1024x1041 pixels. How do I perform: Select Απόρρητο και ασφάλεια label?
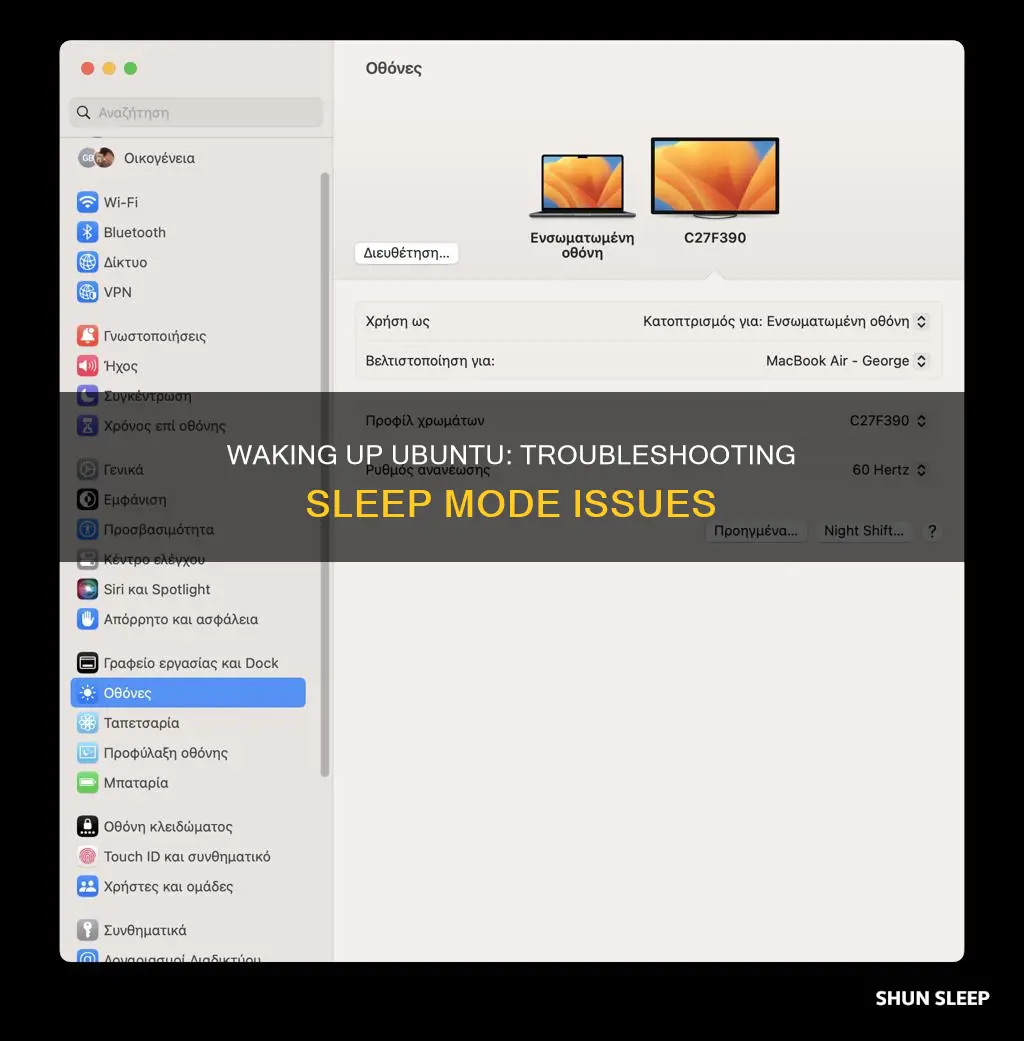point(181,619)
